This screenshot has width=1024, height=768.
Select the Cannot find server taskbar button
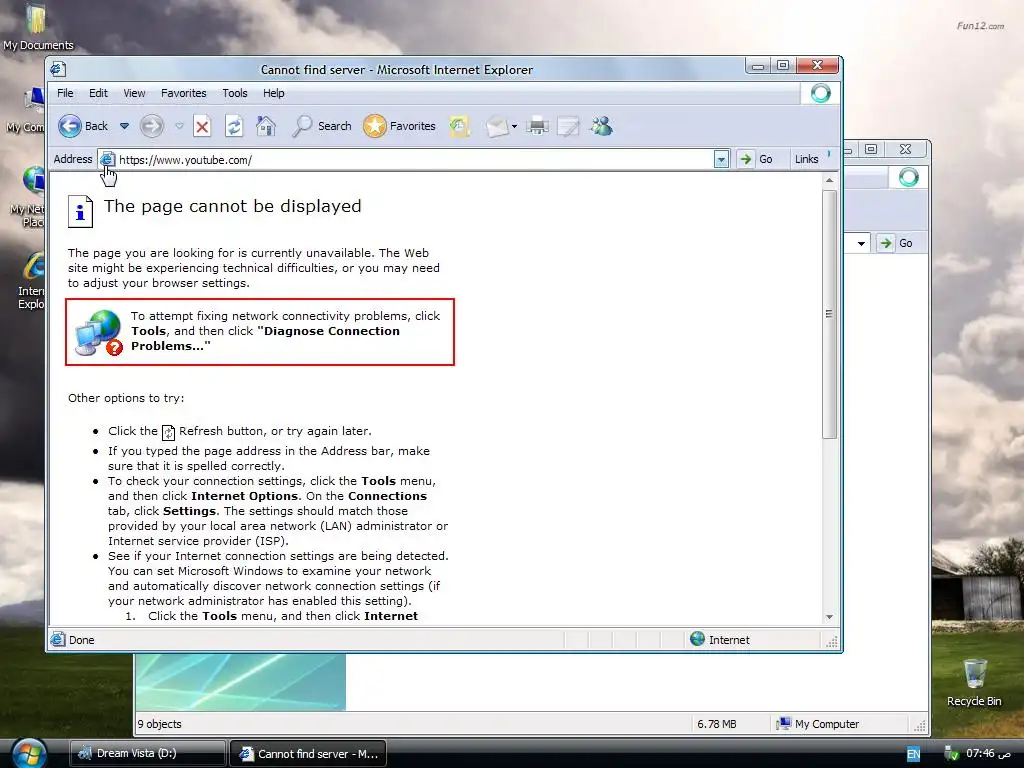308,754
